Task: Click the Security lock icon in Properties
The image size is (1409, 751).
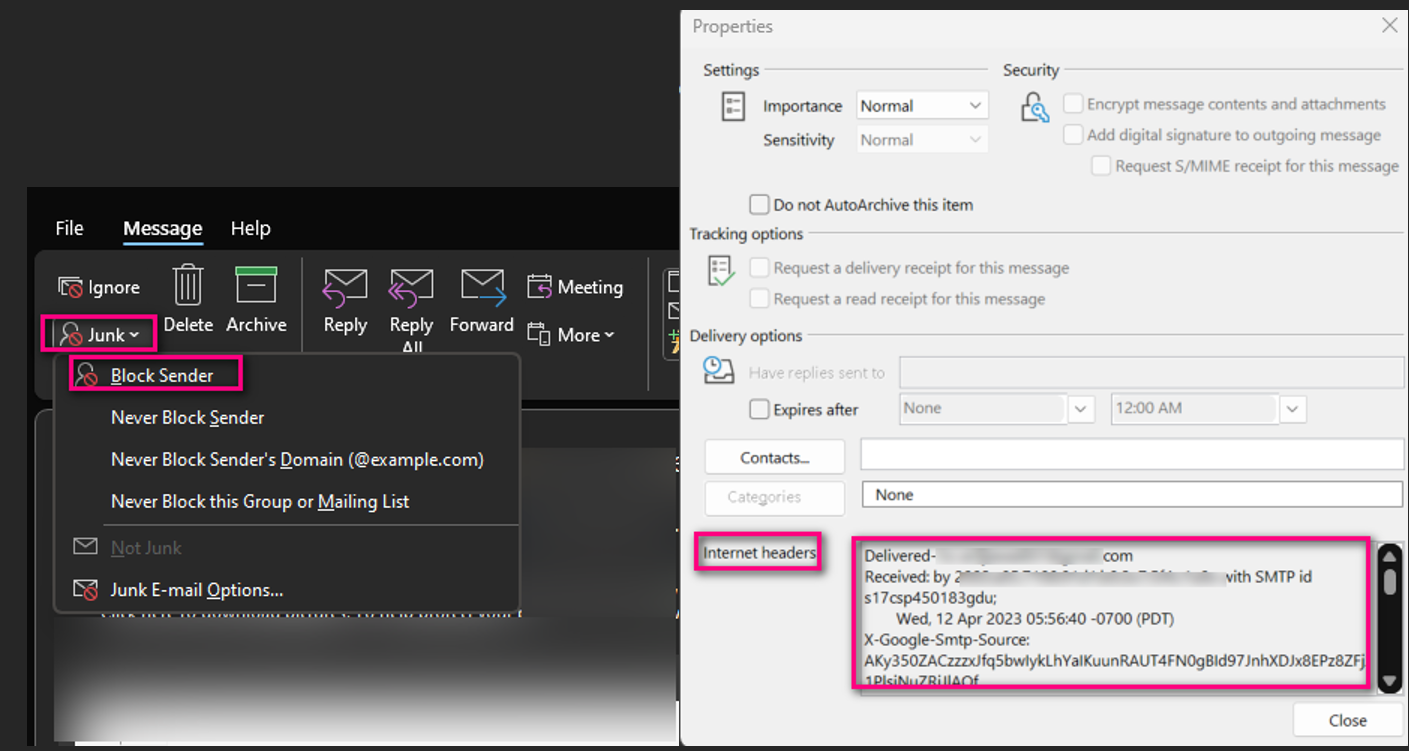Action: point(1034,107)
